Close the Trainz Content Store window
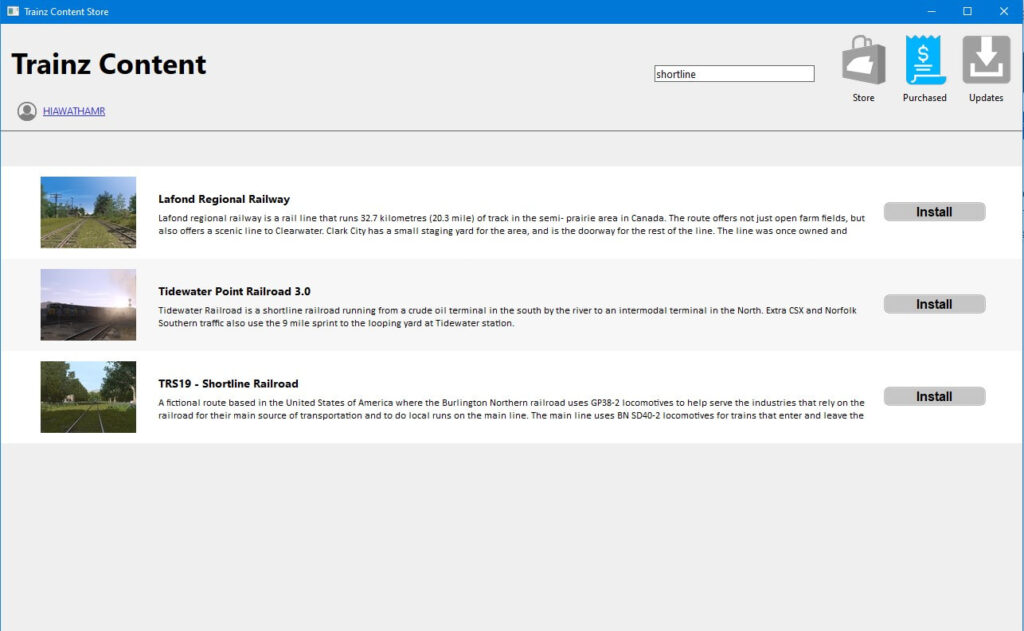The image size is (1024, 631). 1004,11
